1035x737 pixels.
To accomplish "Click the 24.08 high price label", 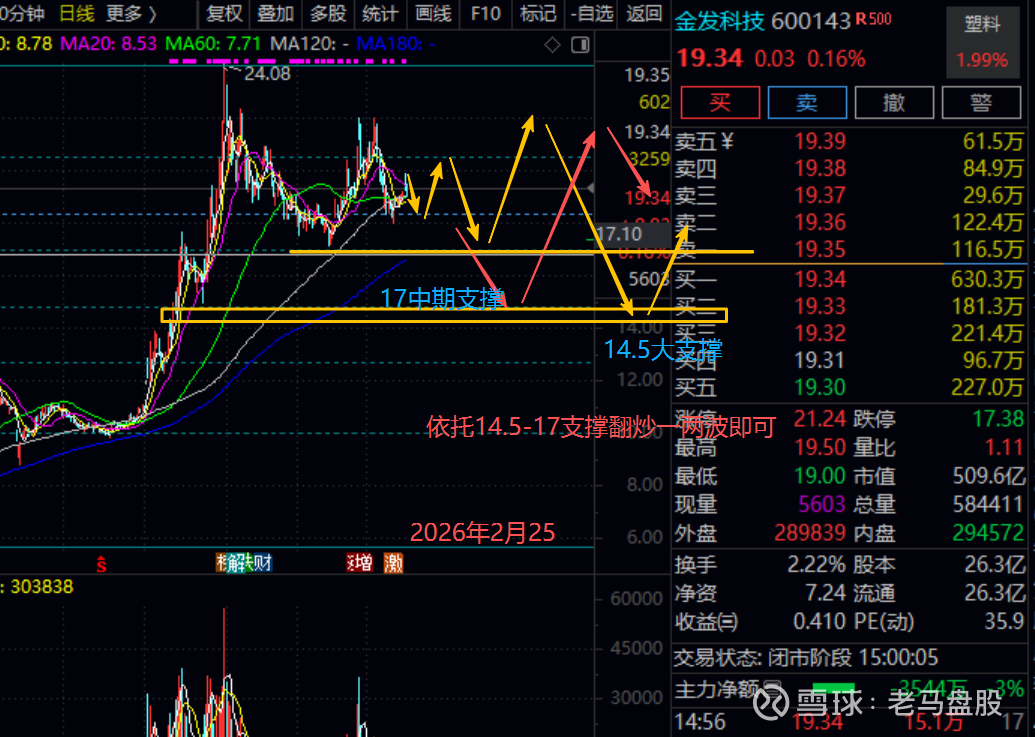I will click(267, 73).
